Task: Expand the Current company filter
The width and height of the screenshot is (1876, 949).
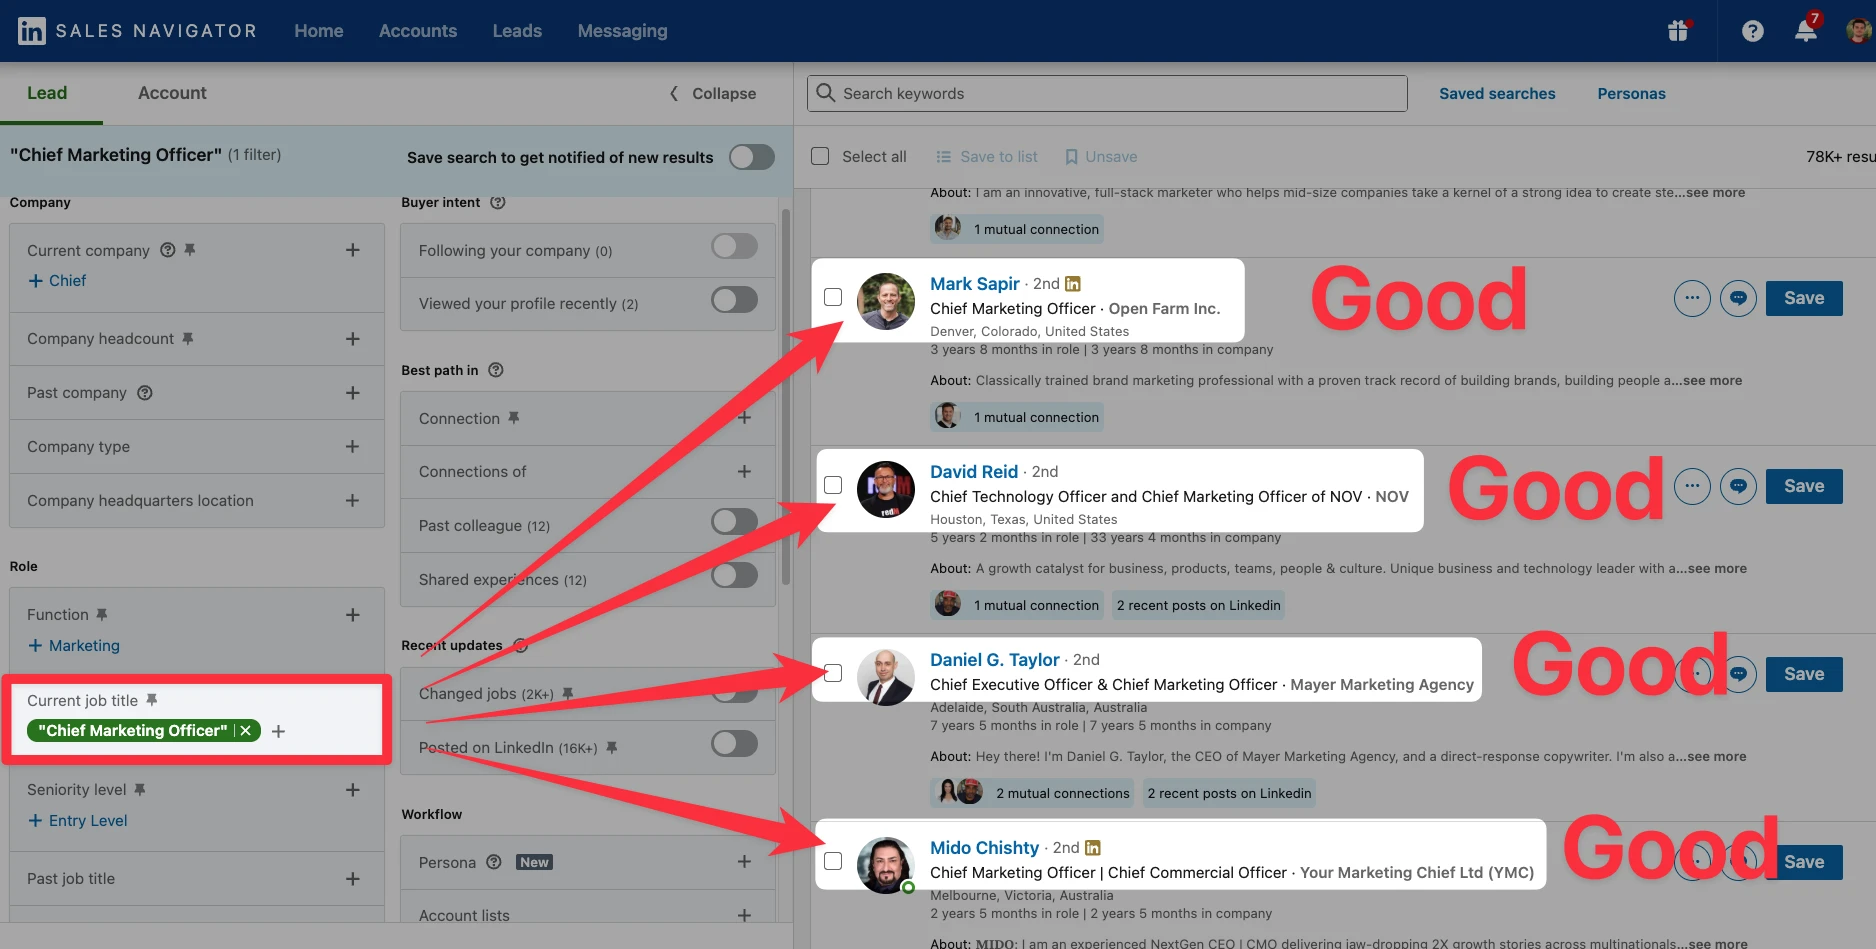Action: click(x=353, y=250)
